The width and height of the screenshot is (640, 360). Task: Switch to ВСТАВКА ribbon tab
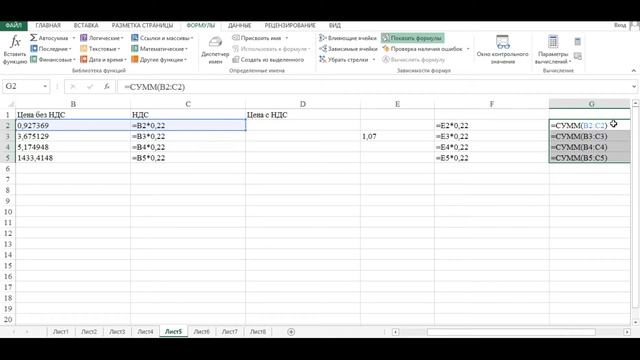[x=86, y=25]
